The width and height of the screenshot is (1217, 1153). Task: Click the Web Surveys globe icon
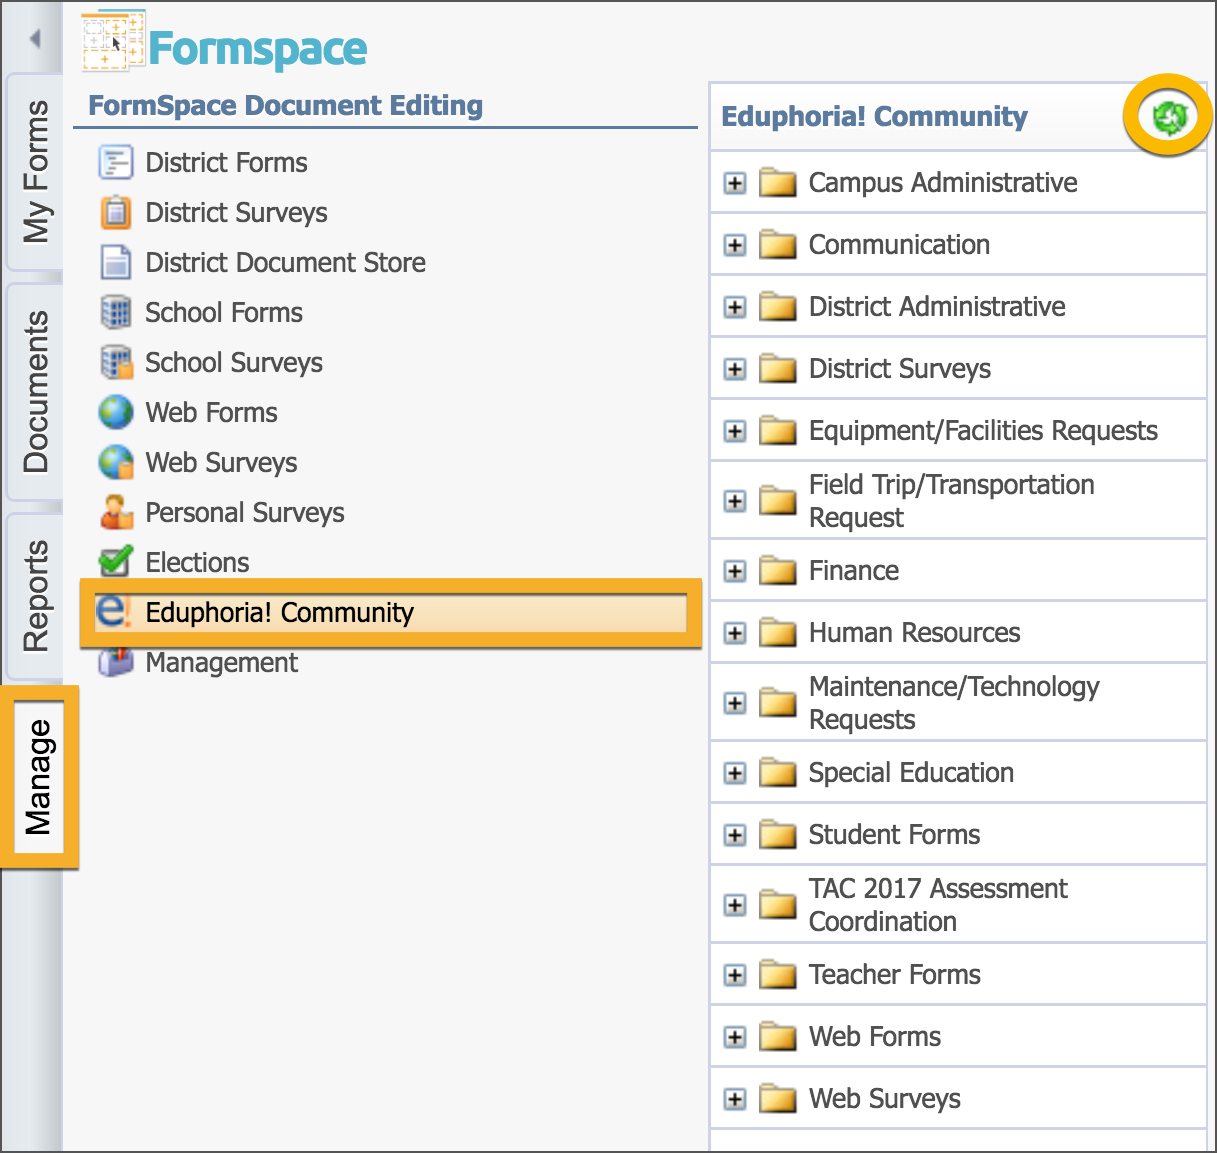(116, 462)
